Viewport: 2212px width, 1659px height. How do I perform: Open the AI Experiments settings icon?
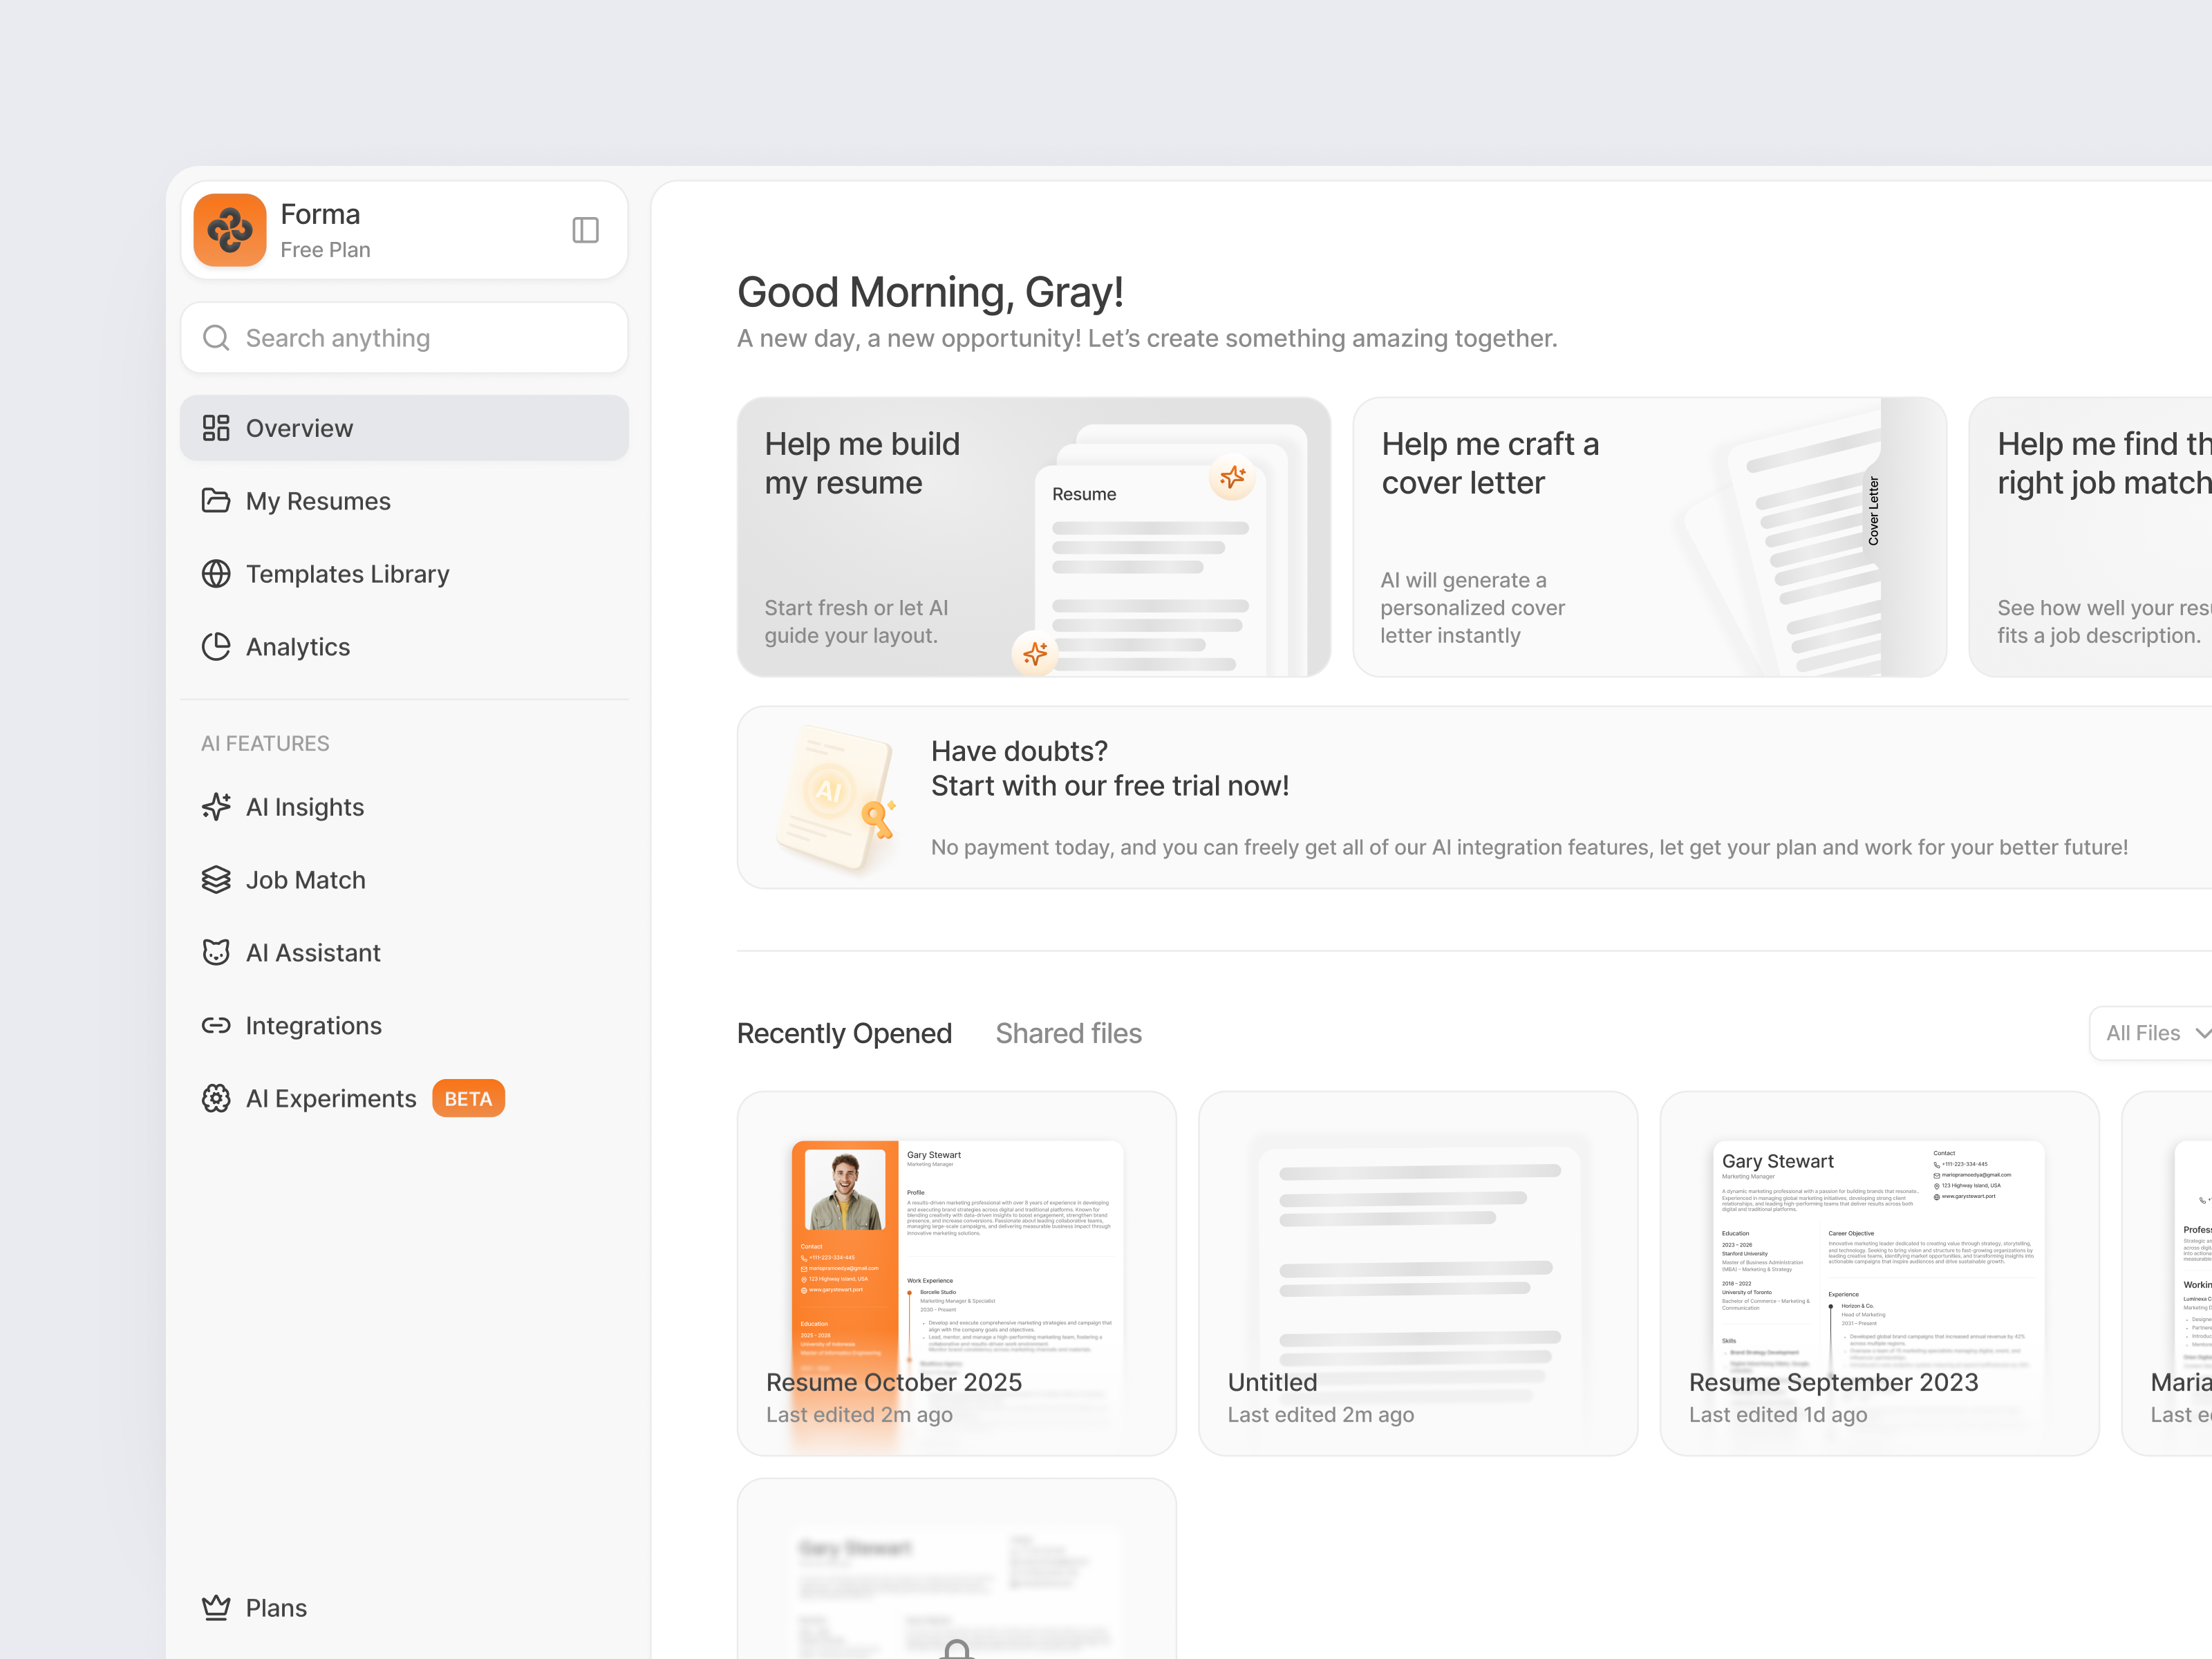coord(216,1098)
